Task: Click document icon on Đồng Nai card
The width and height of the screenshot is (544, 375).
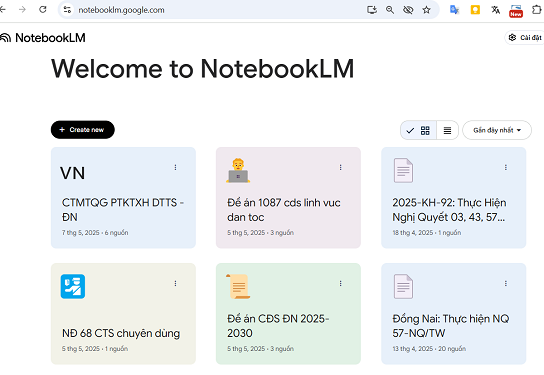Action: click(x=403, y=287)
